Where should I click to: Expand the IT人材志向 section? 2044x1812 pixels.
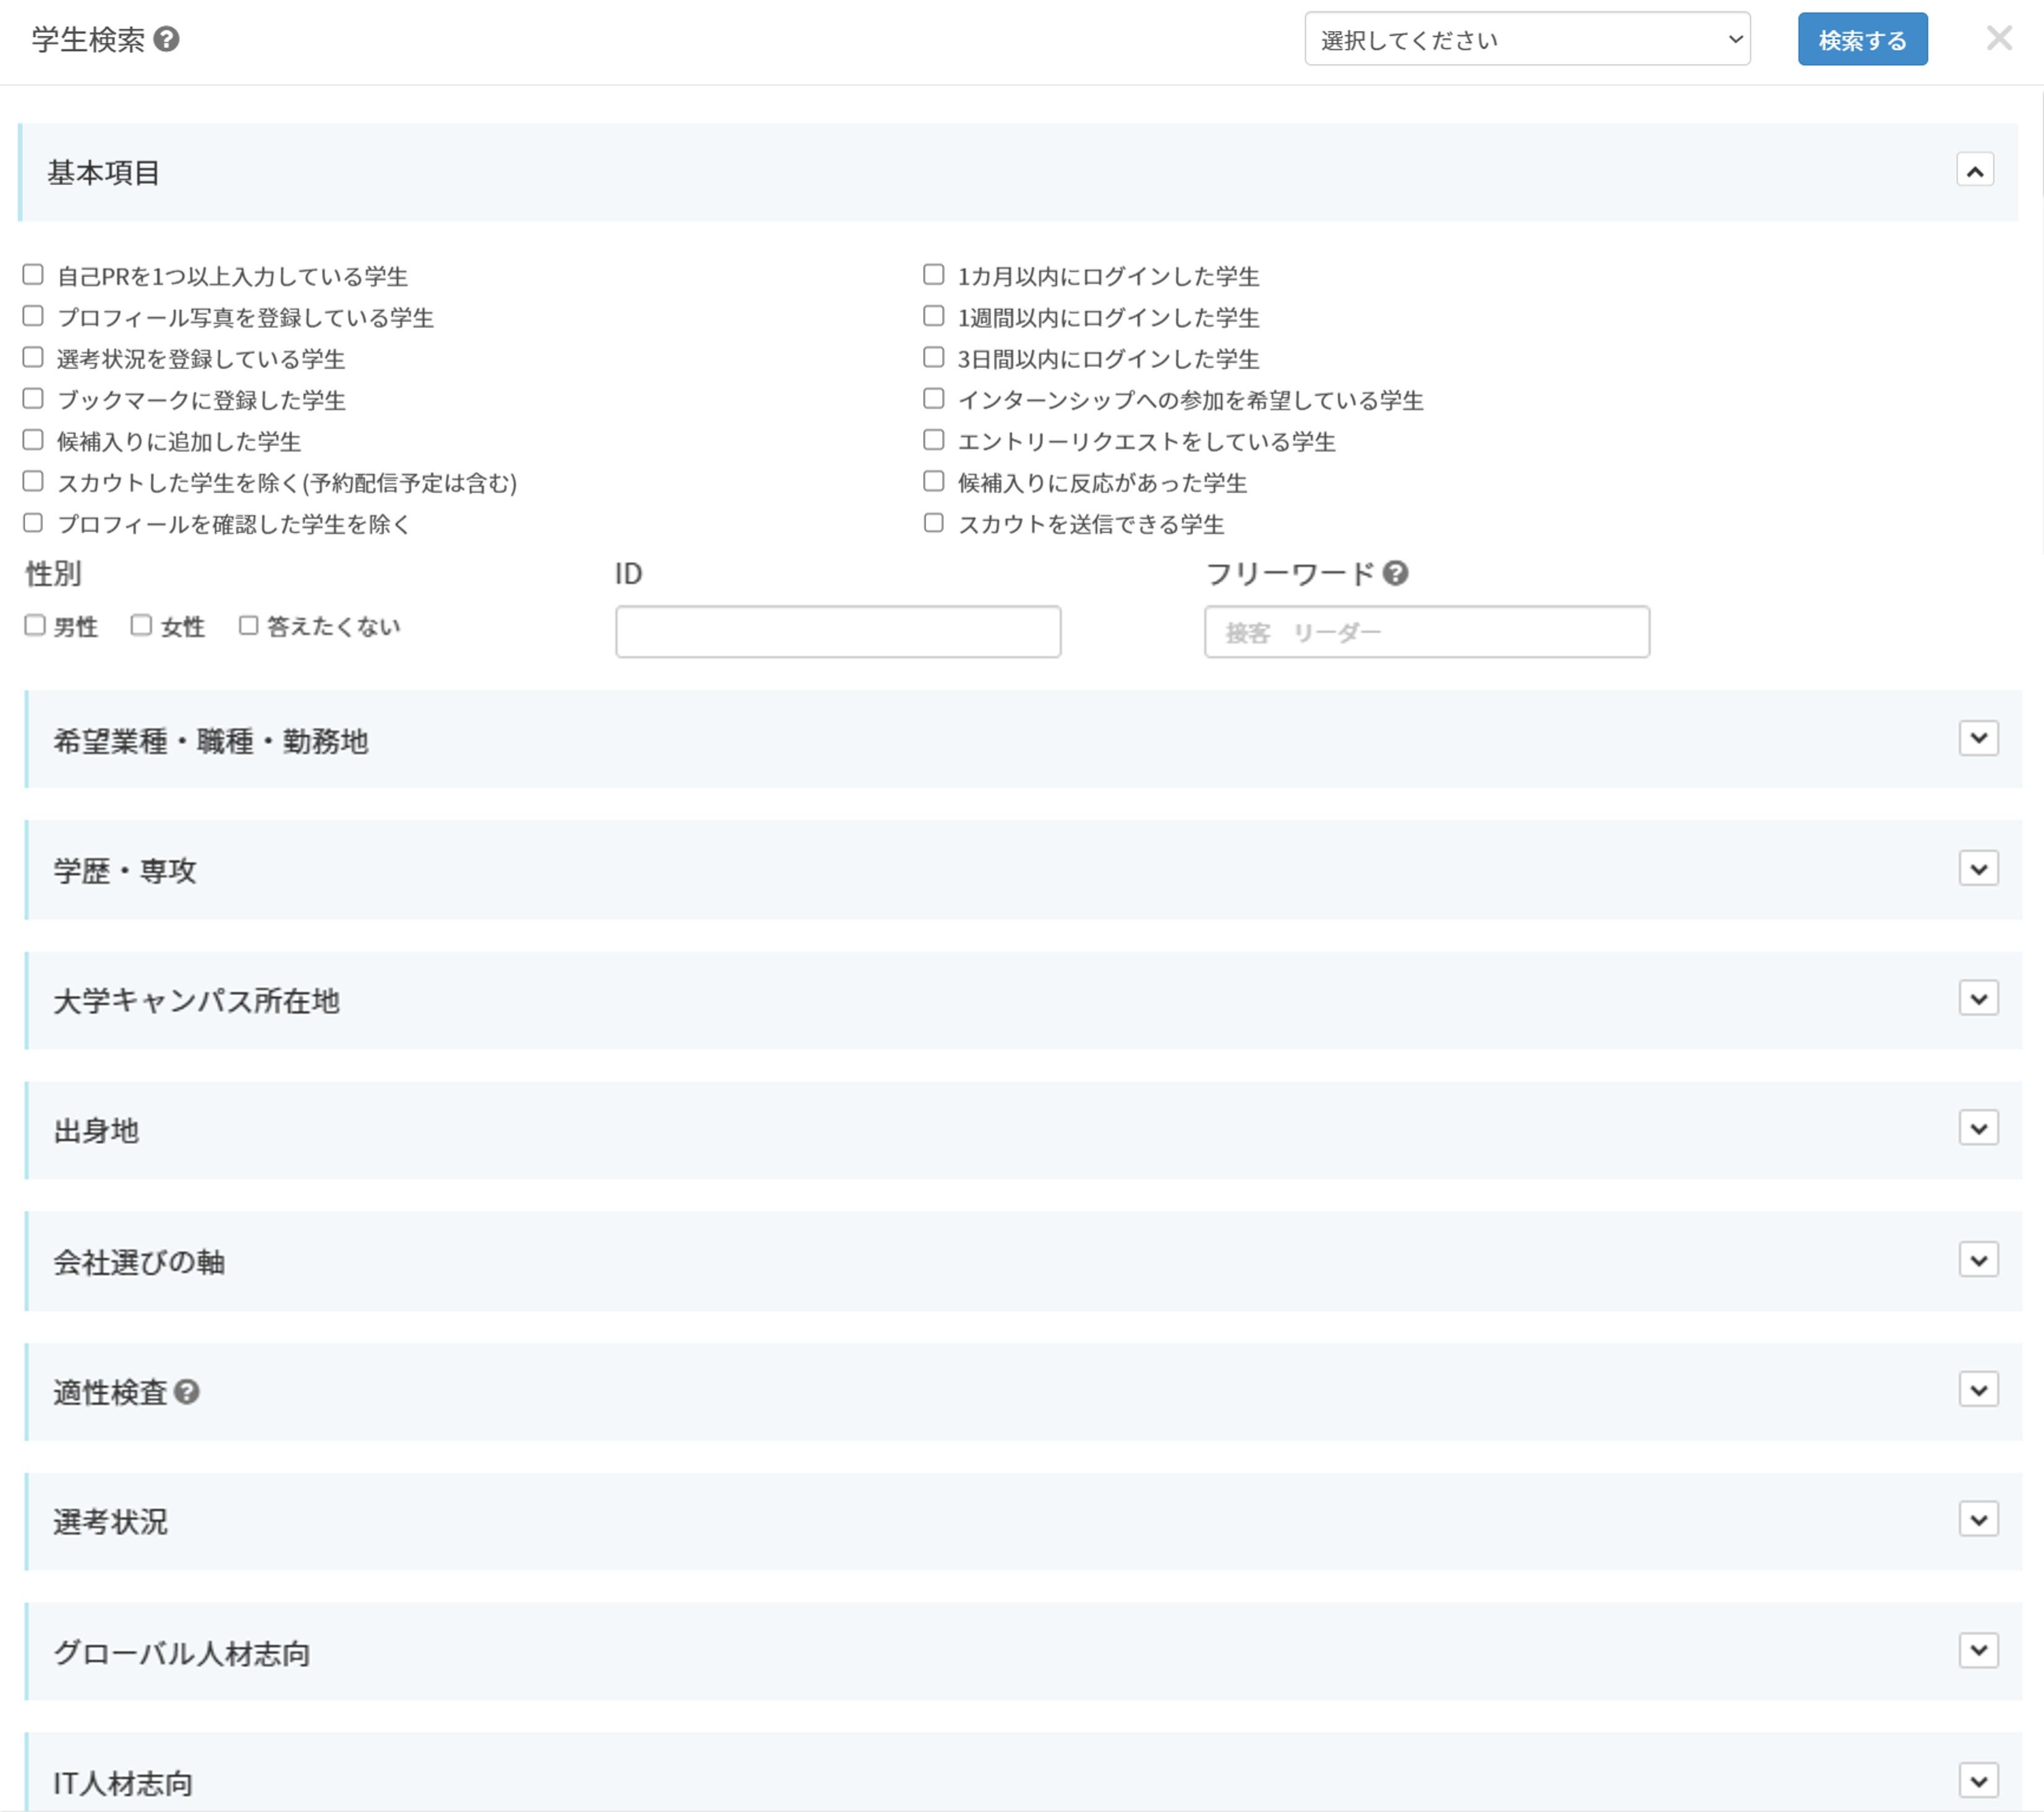[1978, 1781]
